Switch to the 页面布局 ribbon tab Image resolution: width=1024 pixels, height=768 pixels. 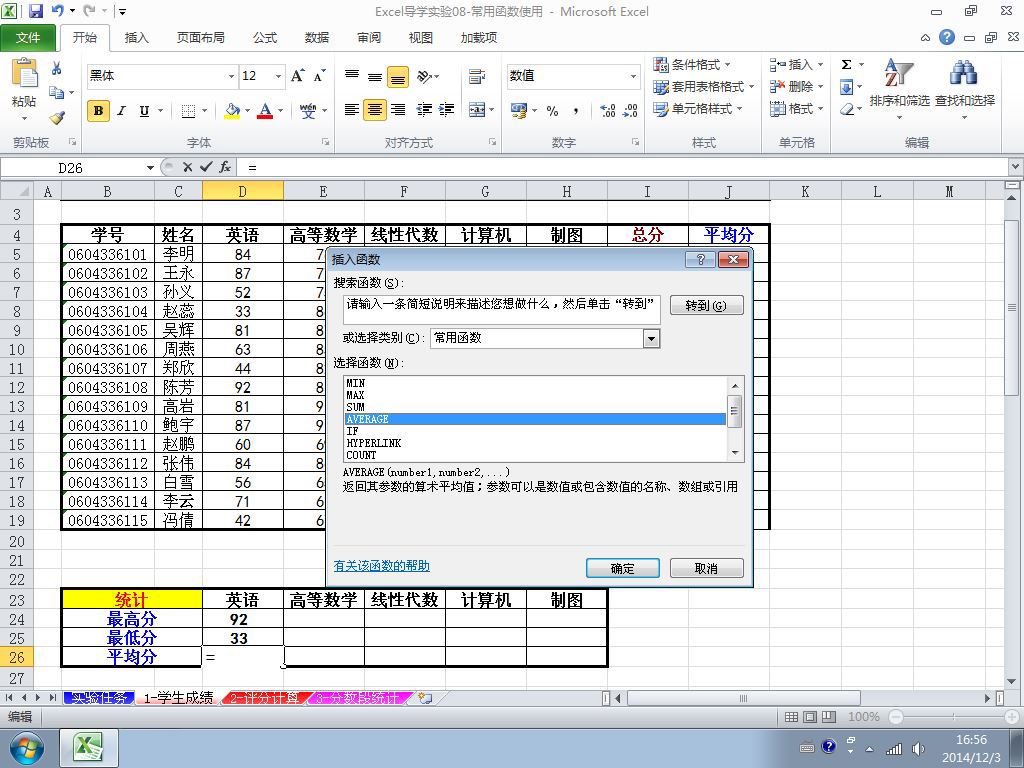click(x=200, y=38)
